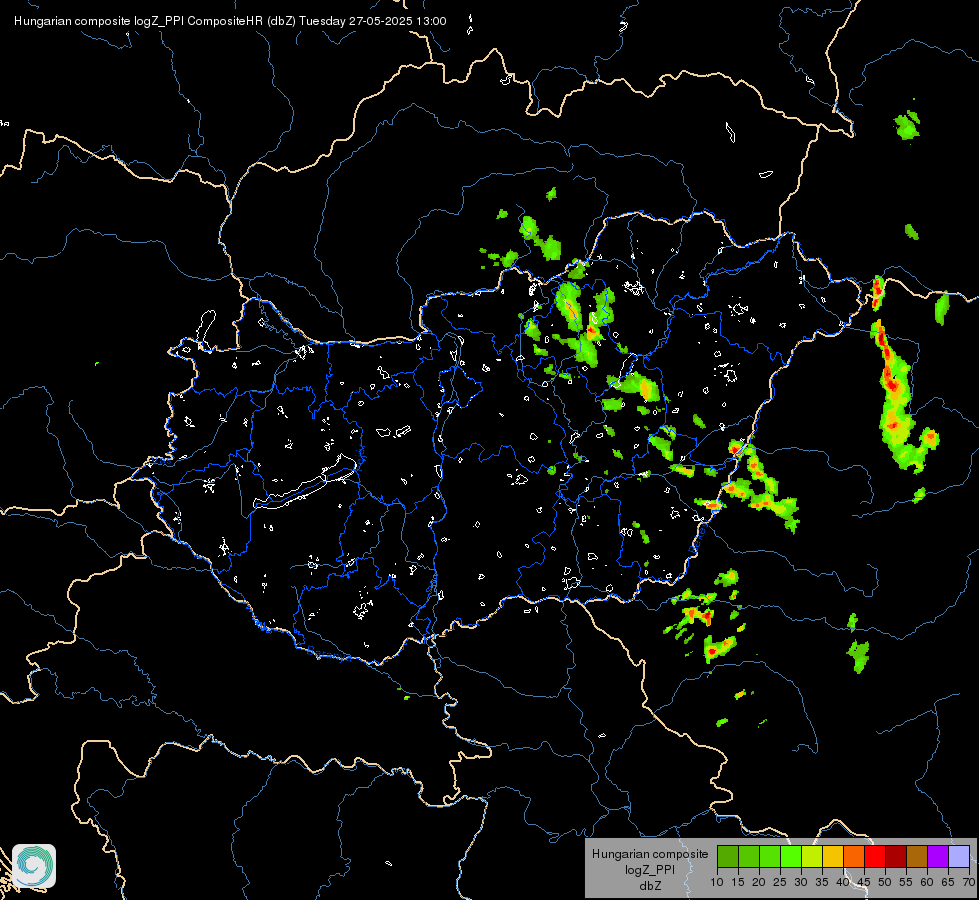This screenshot has height=900, width=979.
Task: Select the 10–15 dBZ dark green swatch
Action: tap(728, 856)
